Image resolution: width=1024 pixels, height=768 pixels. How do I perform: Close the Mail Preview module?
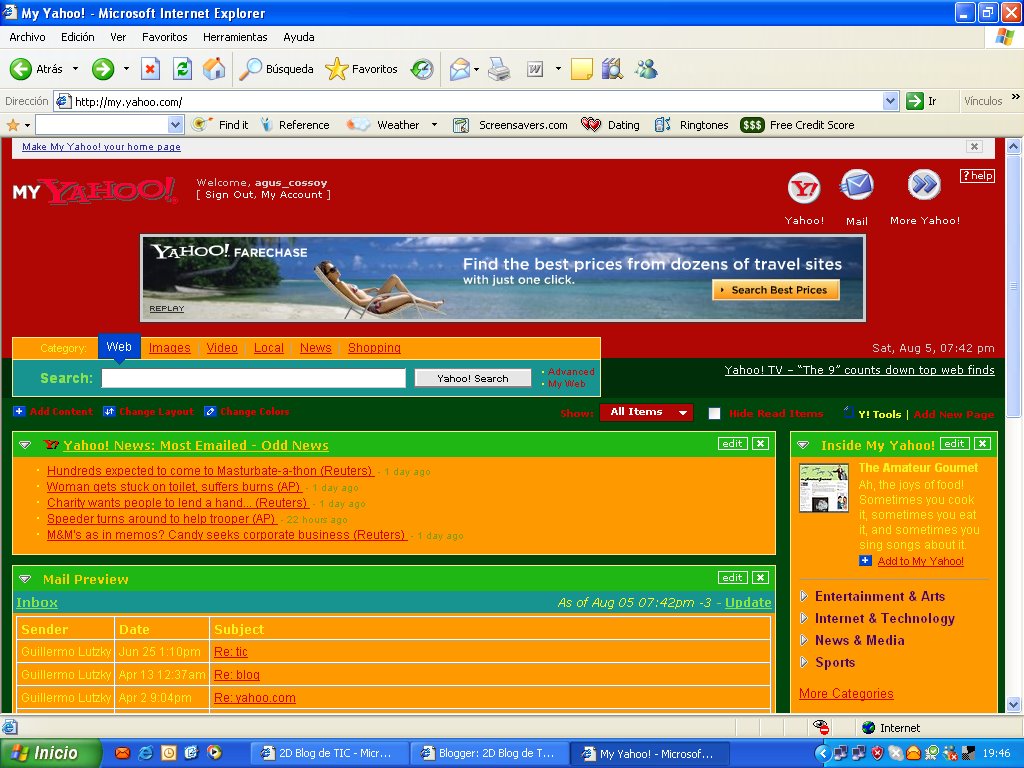coord(760,578)
